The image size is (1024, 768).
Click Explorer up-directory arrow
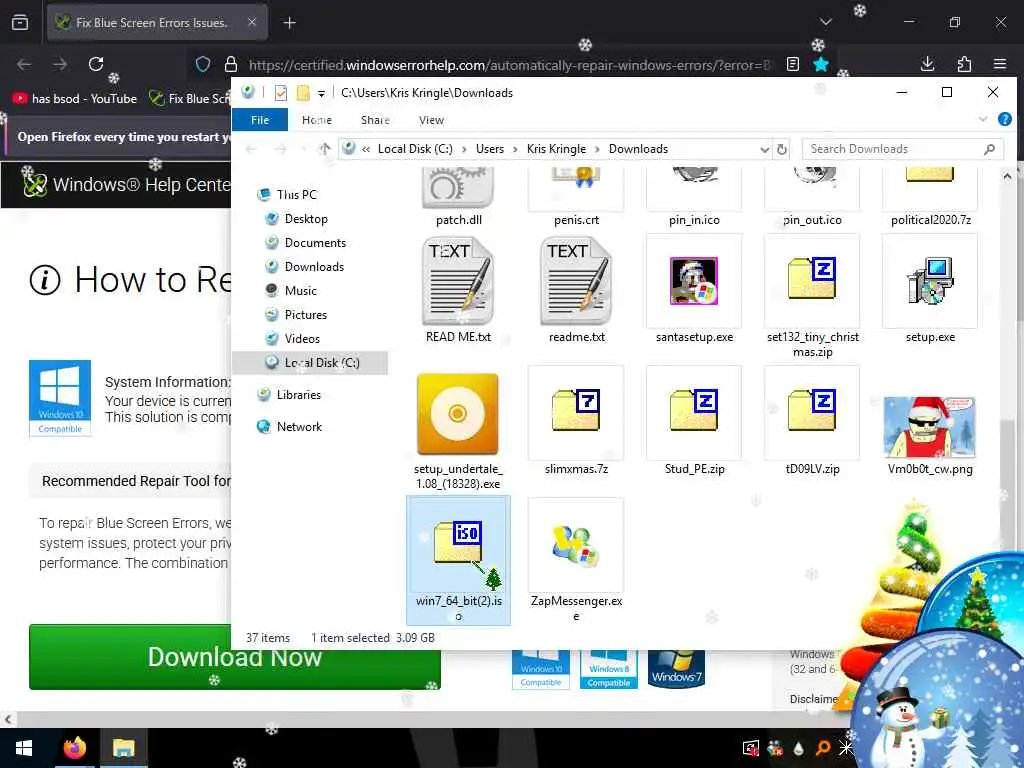(325, 149)
